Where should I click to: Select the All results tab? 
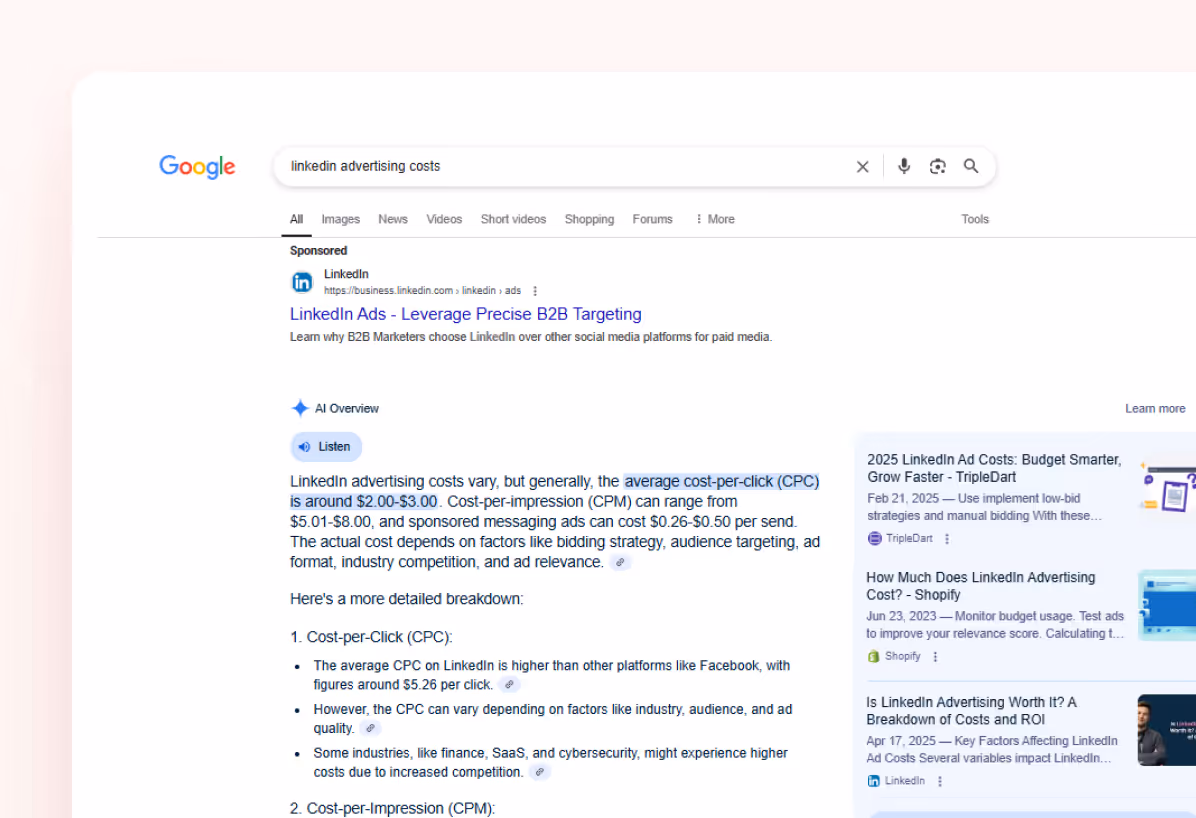[296, 219]
